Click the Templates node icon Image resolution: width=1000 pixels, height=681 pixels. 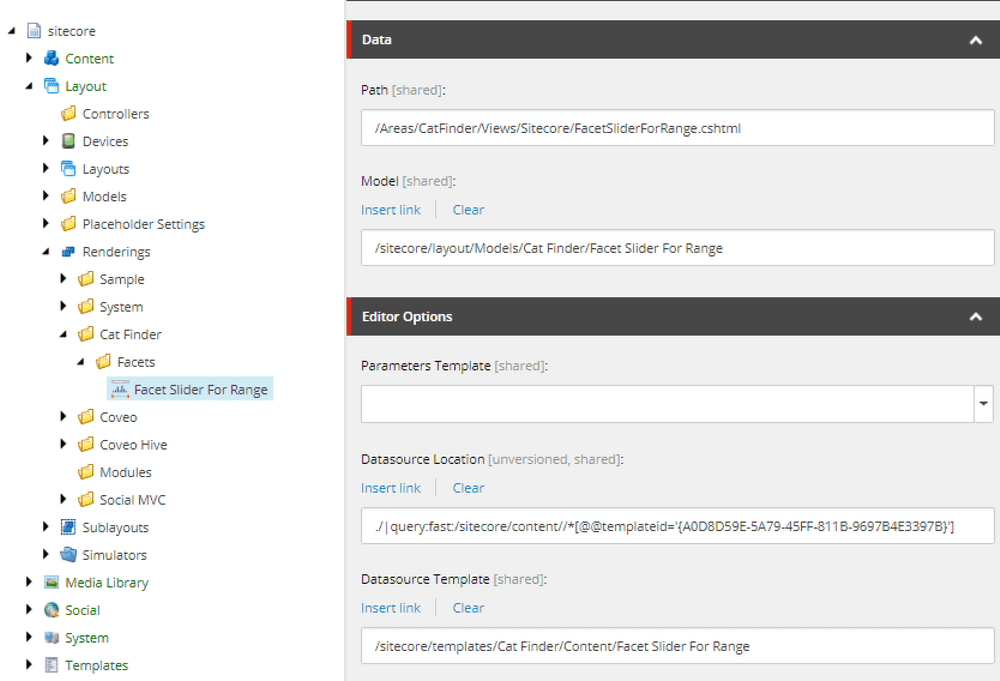pyautogui.click(x=52, y=665)
